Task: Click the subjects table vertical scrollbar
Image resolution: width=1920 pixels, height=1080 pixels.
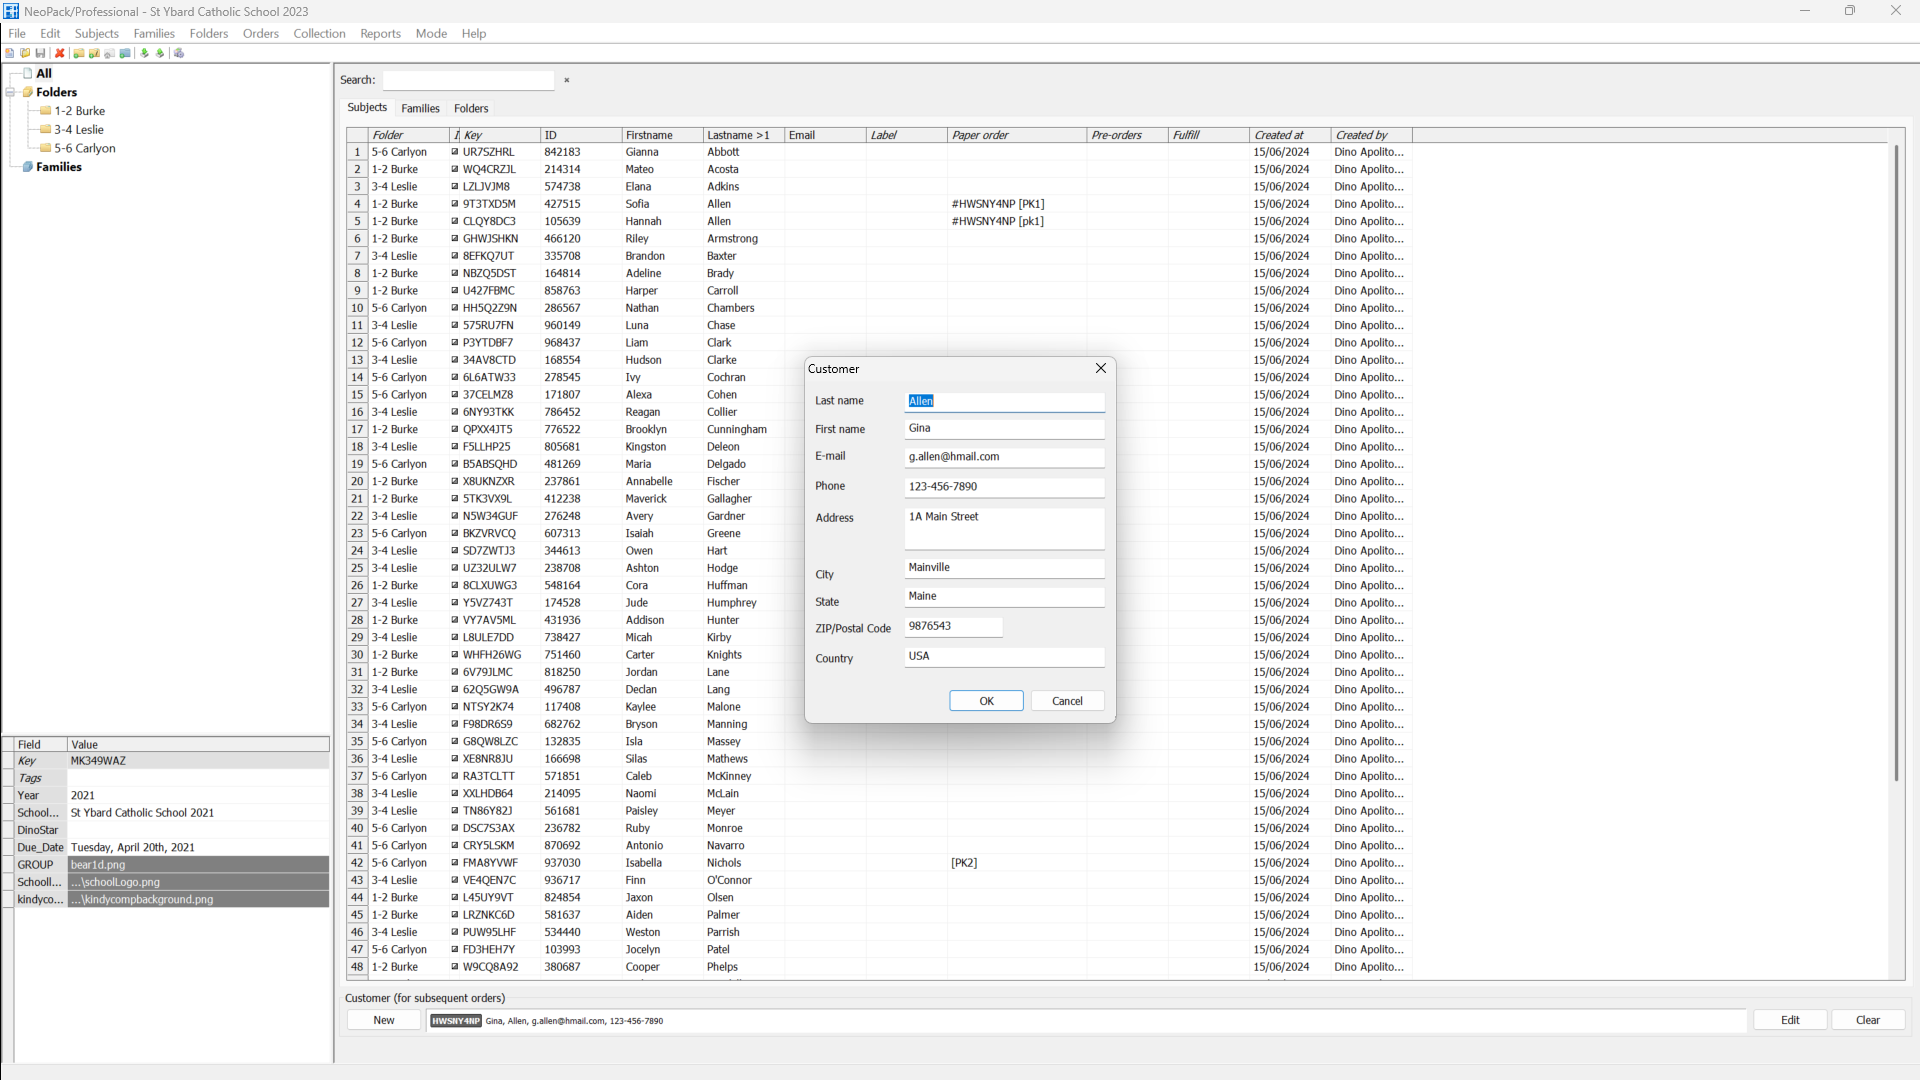Action: (x=1896, y=462)
